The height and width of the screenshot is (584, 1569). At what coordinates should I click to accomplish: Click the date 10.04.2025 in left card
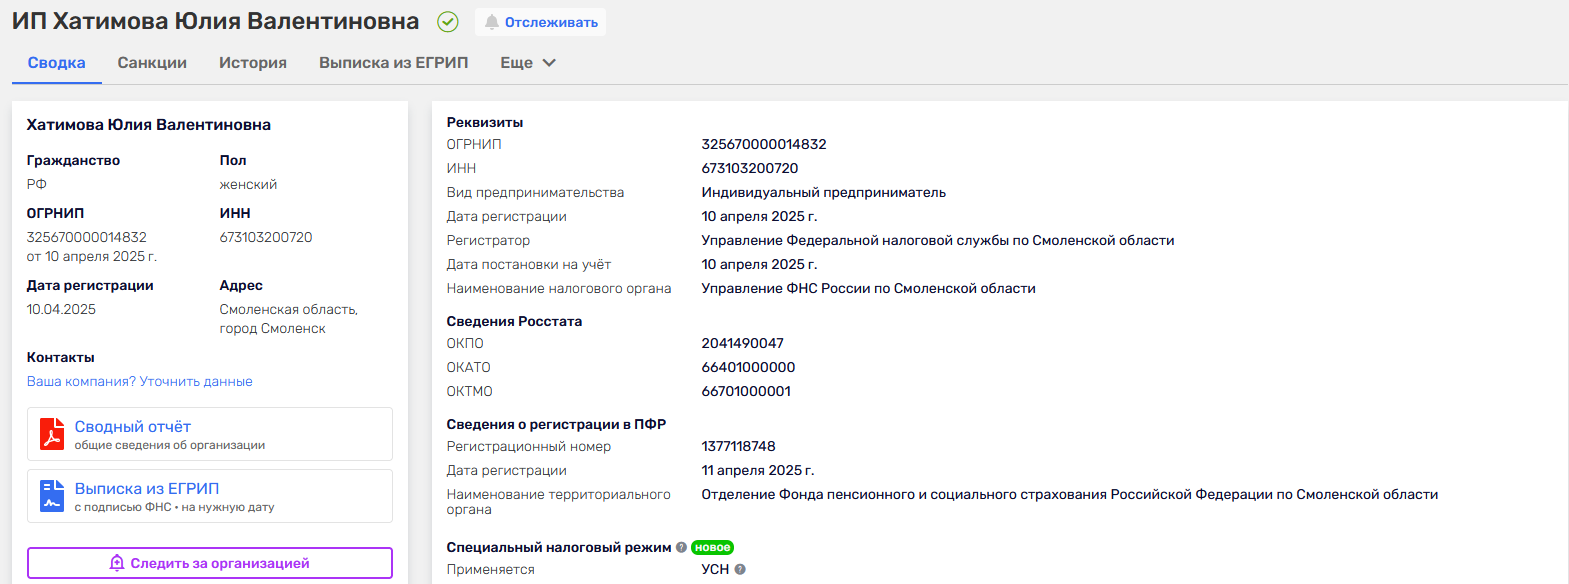61,309
